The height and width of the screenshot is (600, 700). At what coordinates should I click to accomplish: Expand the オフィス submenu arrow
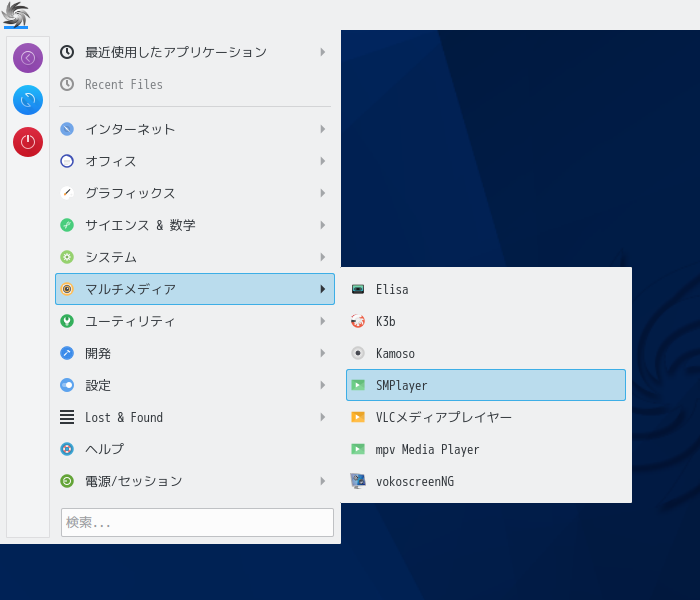click(323, 161)
